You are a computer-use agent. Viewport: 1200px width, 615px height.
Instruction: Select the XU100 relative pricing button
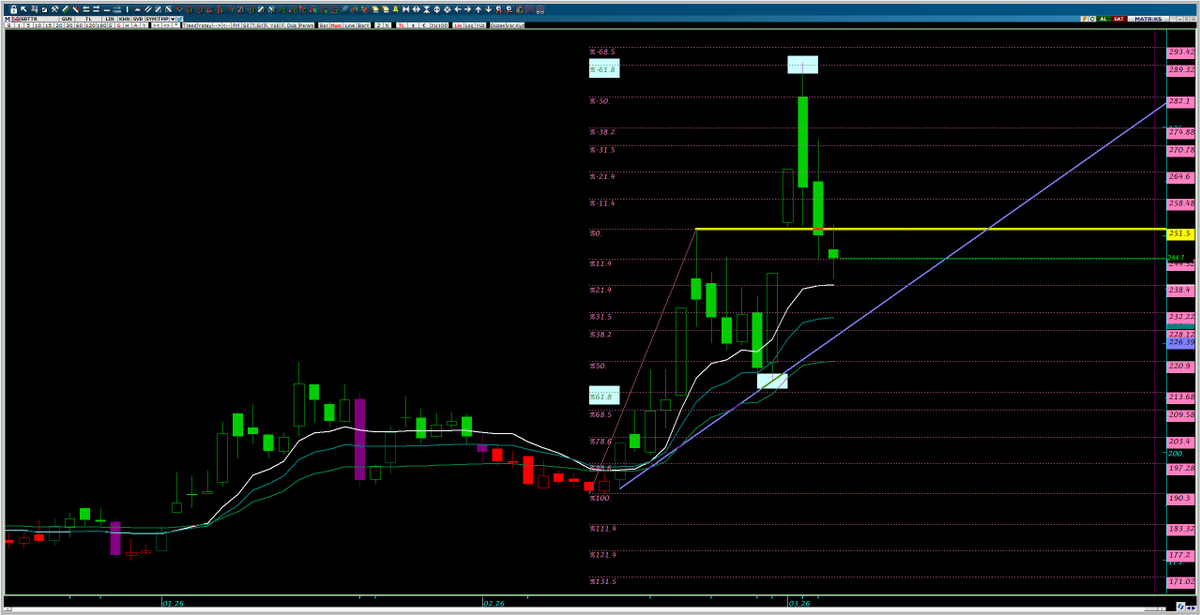pyautogui.click(x=439, y=25)
